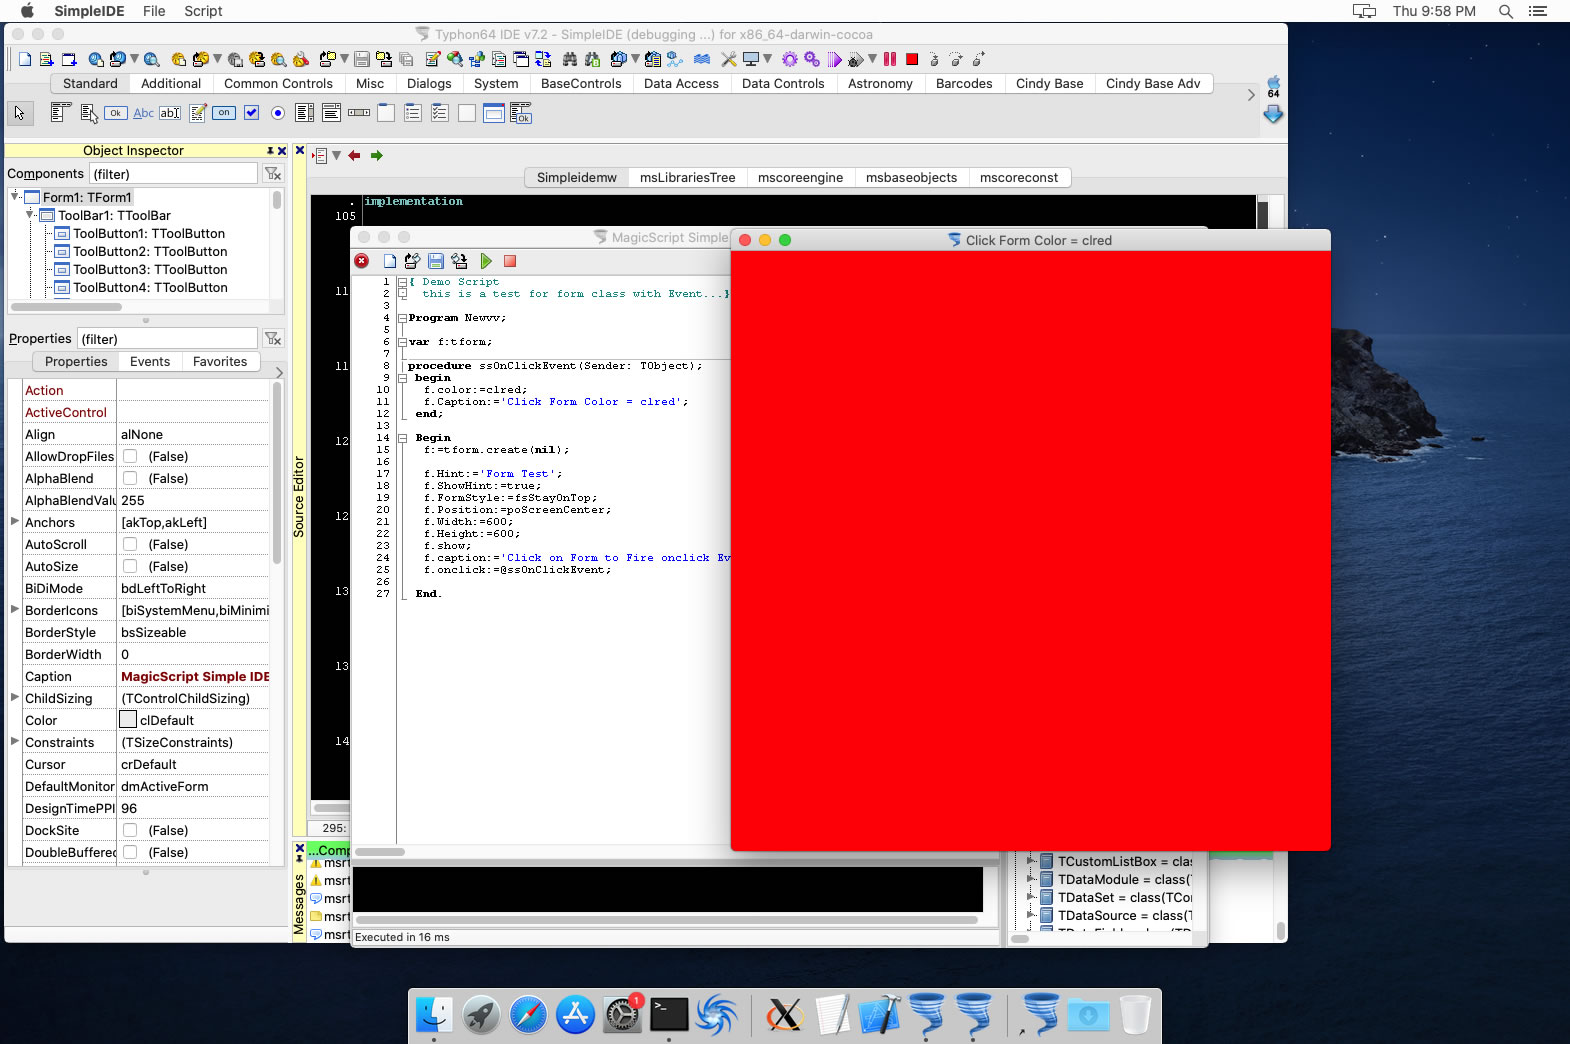Click the tools wrench icon in main toolbar
Viewport: 1570px width, 1044px height.
[x=728, y=59]
